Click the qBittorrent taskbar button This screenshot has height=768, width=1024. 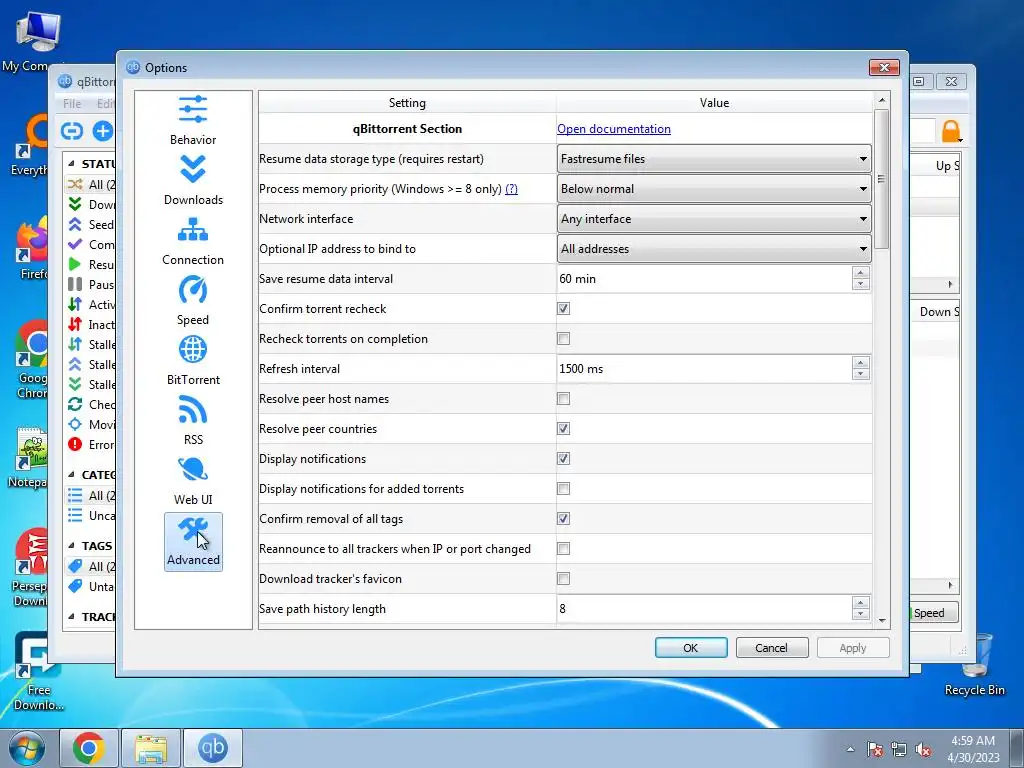point(213,748)
